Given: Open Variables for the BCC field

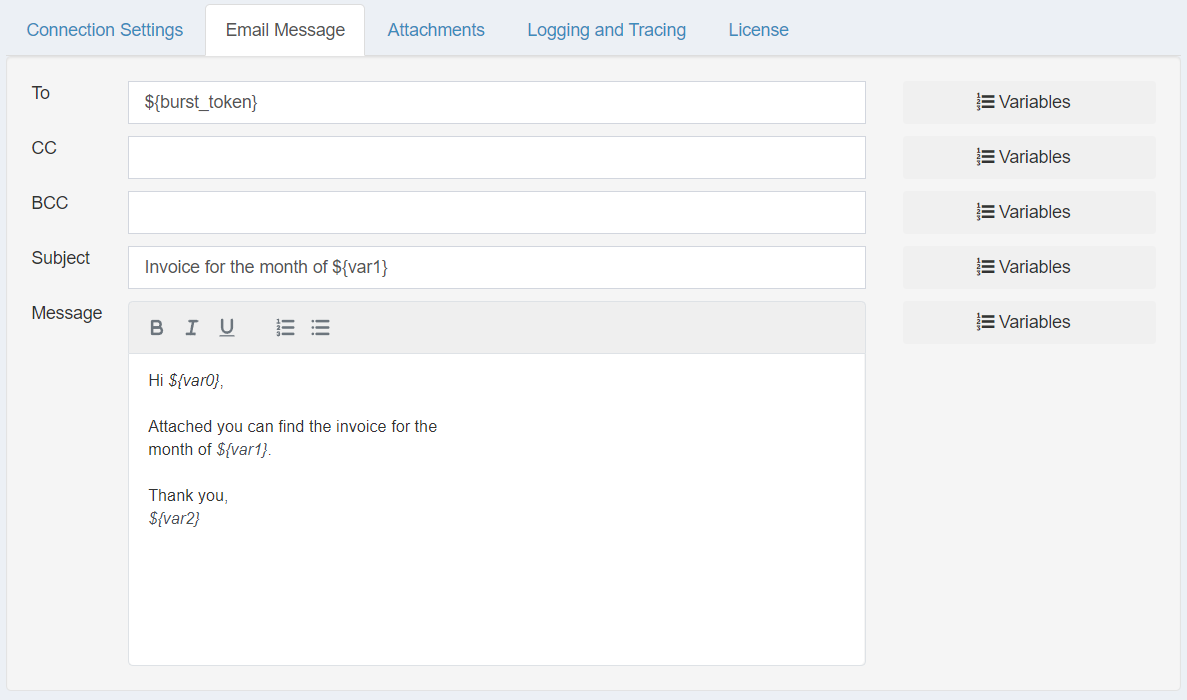Looking at the screenshot, I should pos(1029,212).
